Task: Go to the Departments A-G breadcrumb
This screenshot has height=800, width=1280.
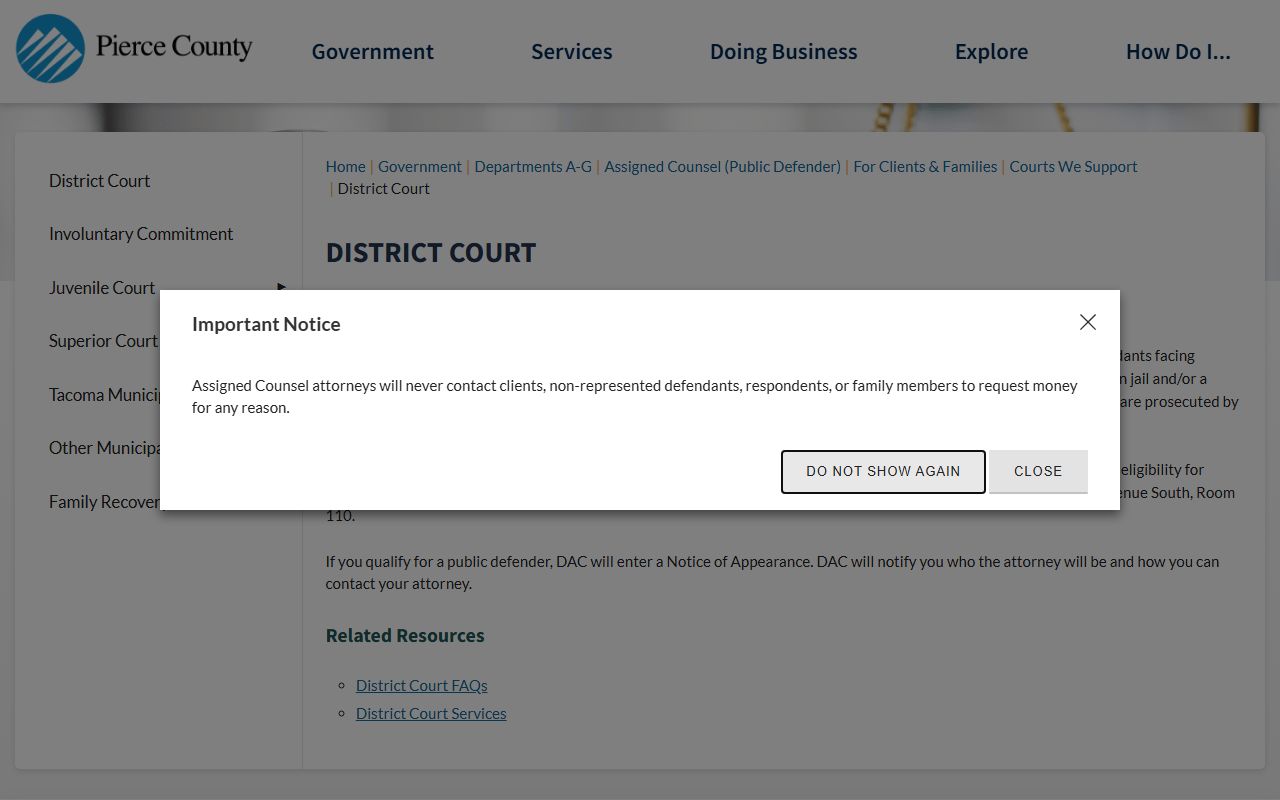Action: click(533, 166)
